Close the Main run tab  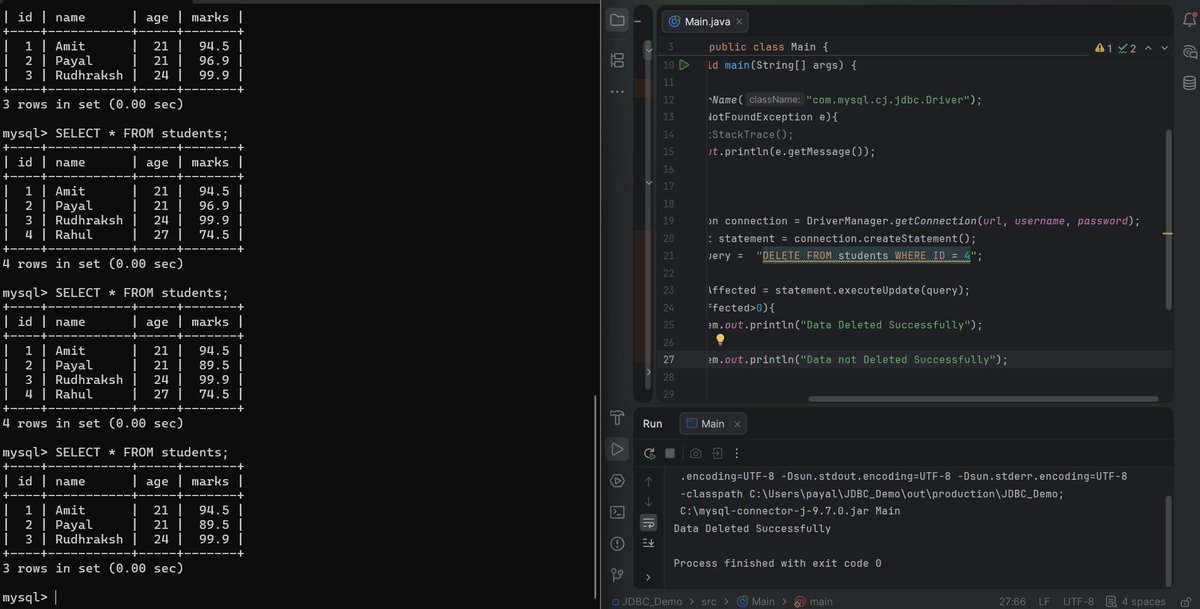coord(735,424)
